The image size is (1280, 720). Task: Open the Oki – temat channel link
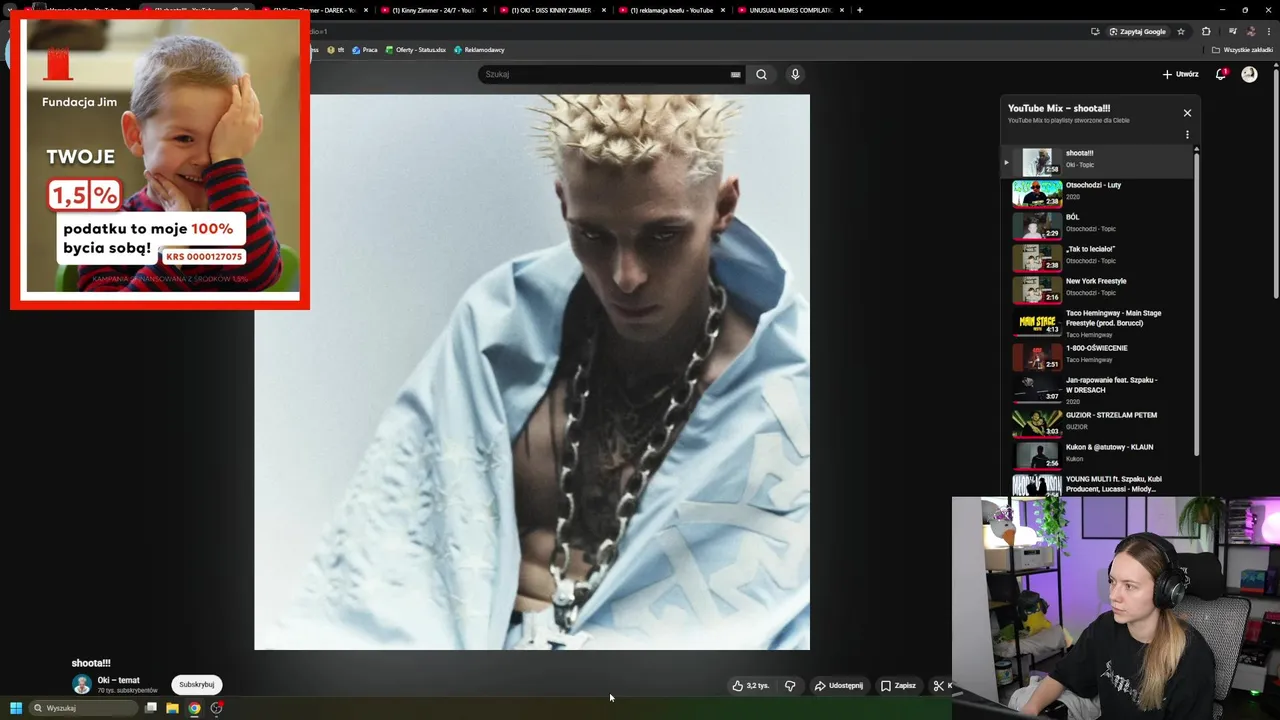coord(118,680)
